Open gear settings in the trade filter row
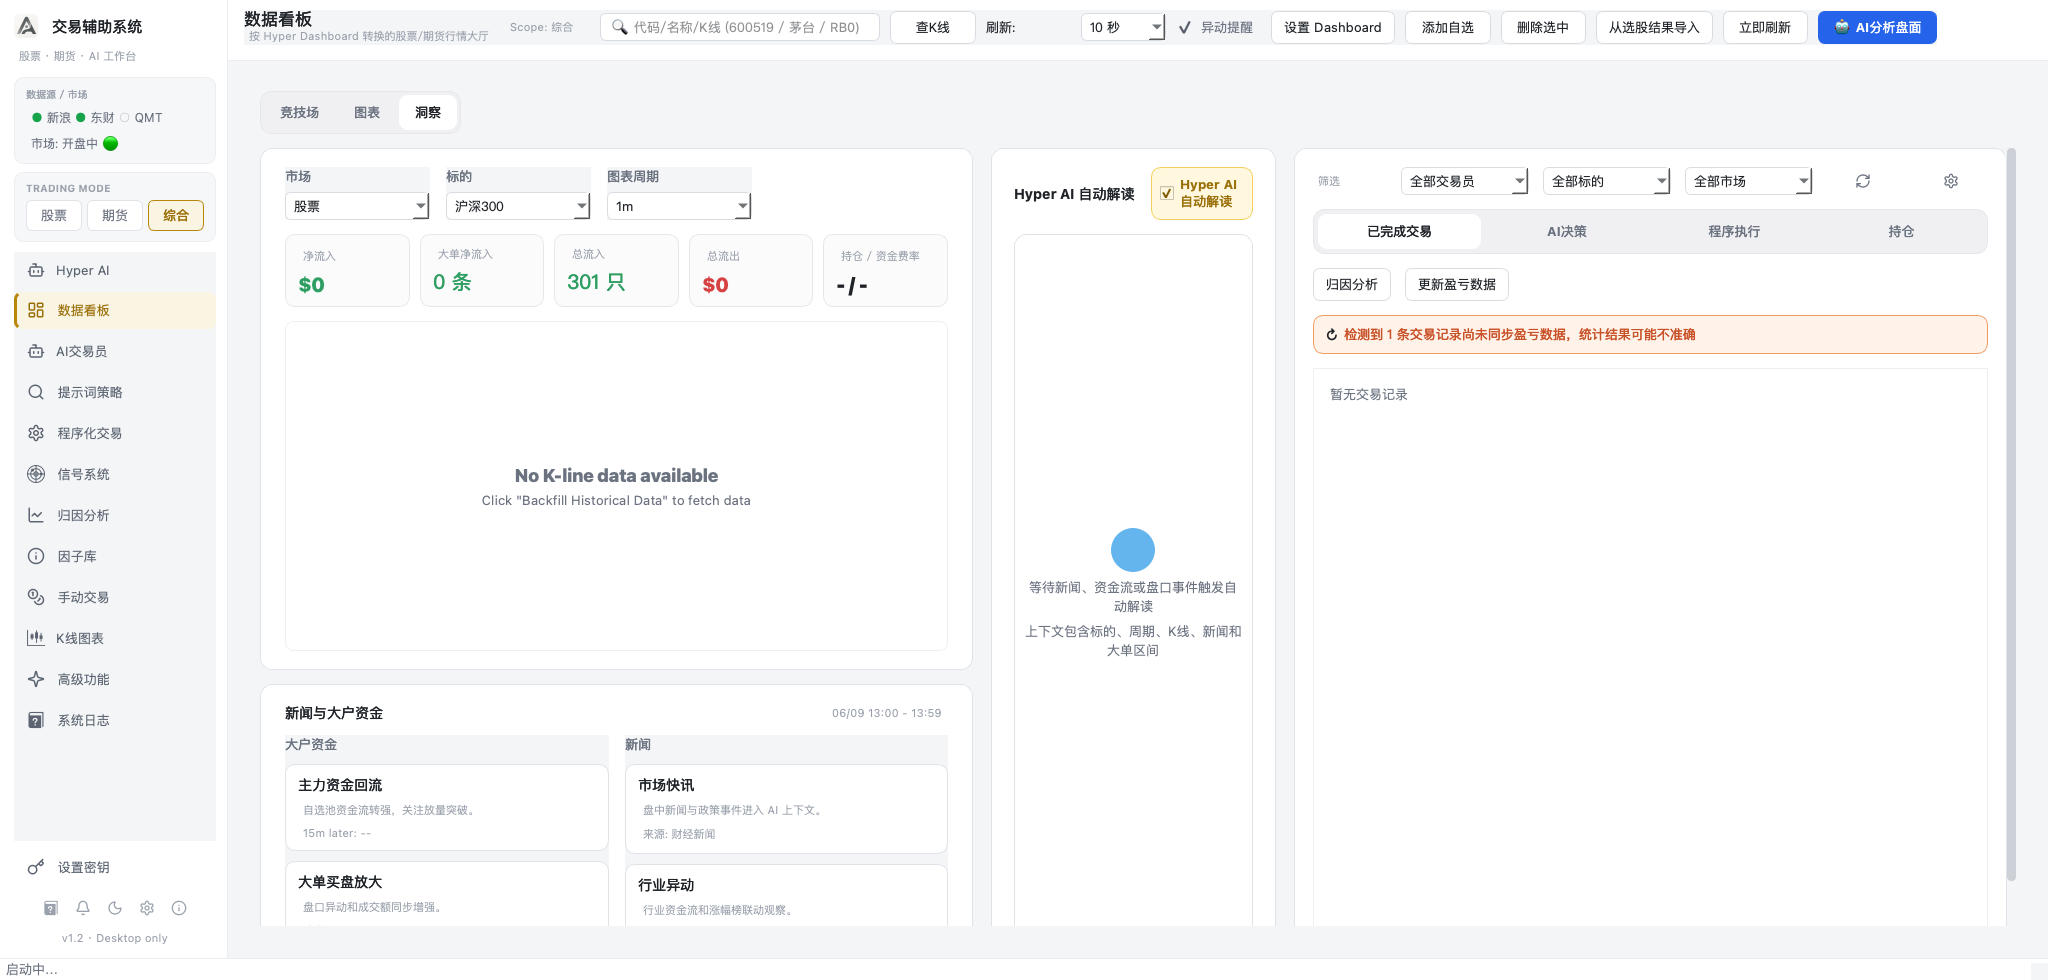 pos(1951,181)
